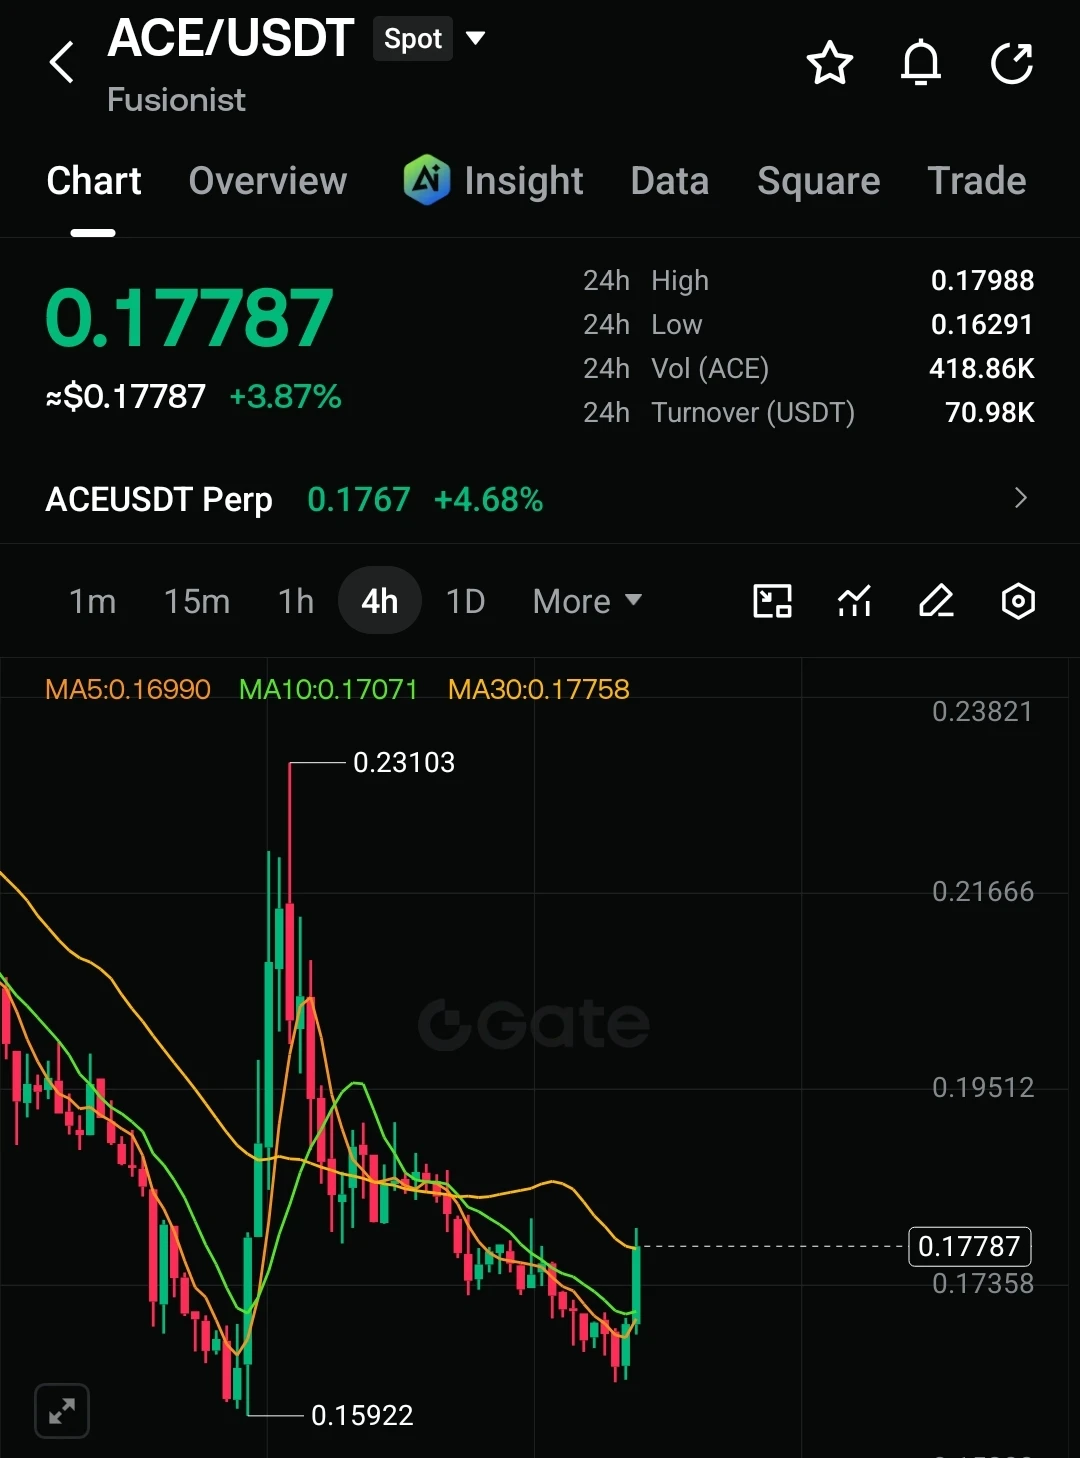Tap the MA30:0.17758 indicator label
Screen dimensions: 1080x1458
pyautogui.click(x=539, y=689)
